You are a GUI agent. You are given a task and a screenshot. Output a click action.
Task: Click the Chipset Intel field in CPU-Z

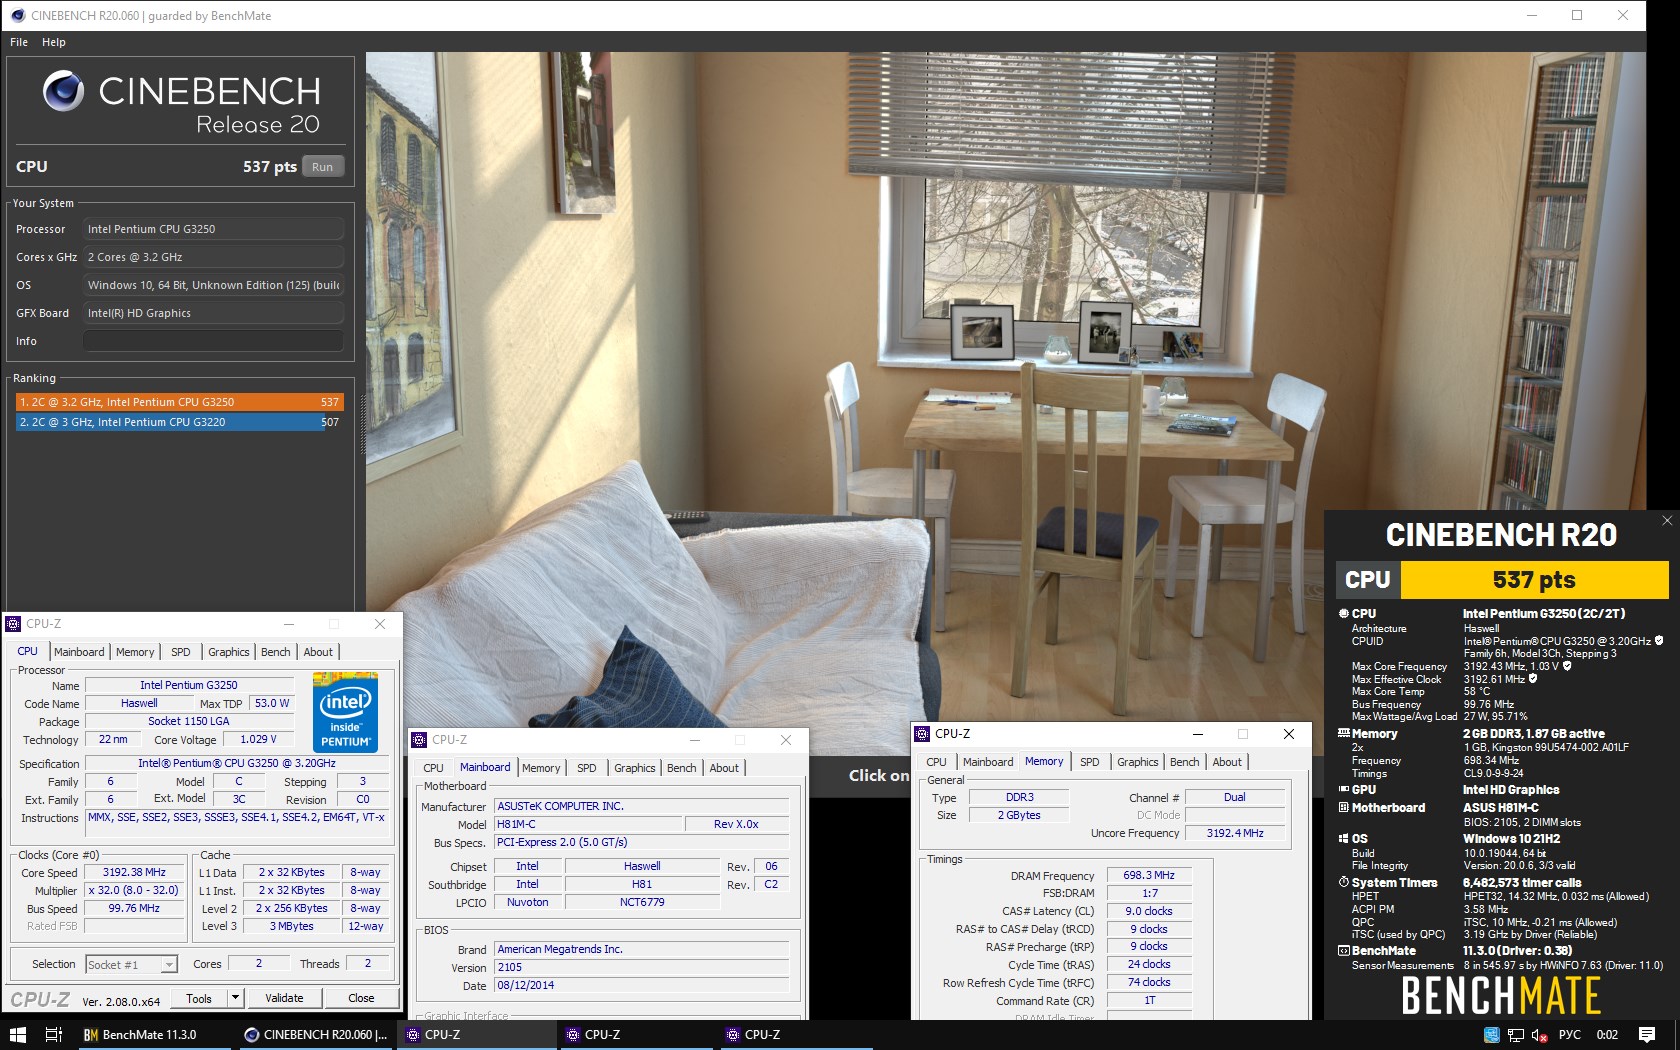tap(527, 866)
